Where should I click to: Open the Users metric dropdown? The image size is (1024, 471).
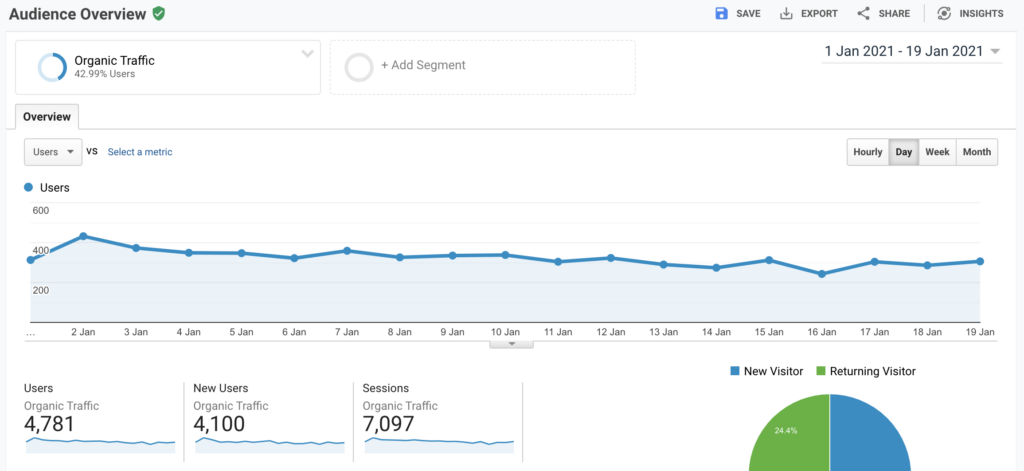53,152
